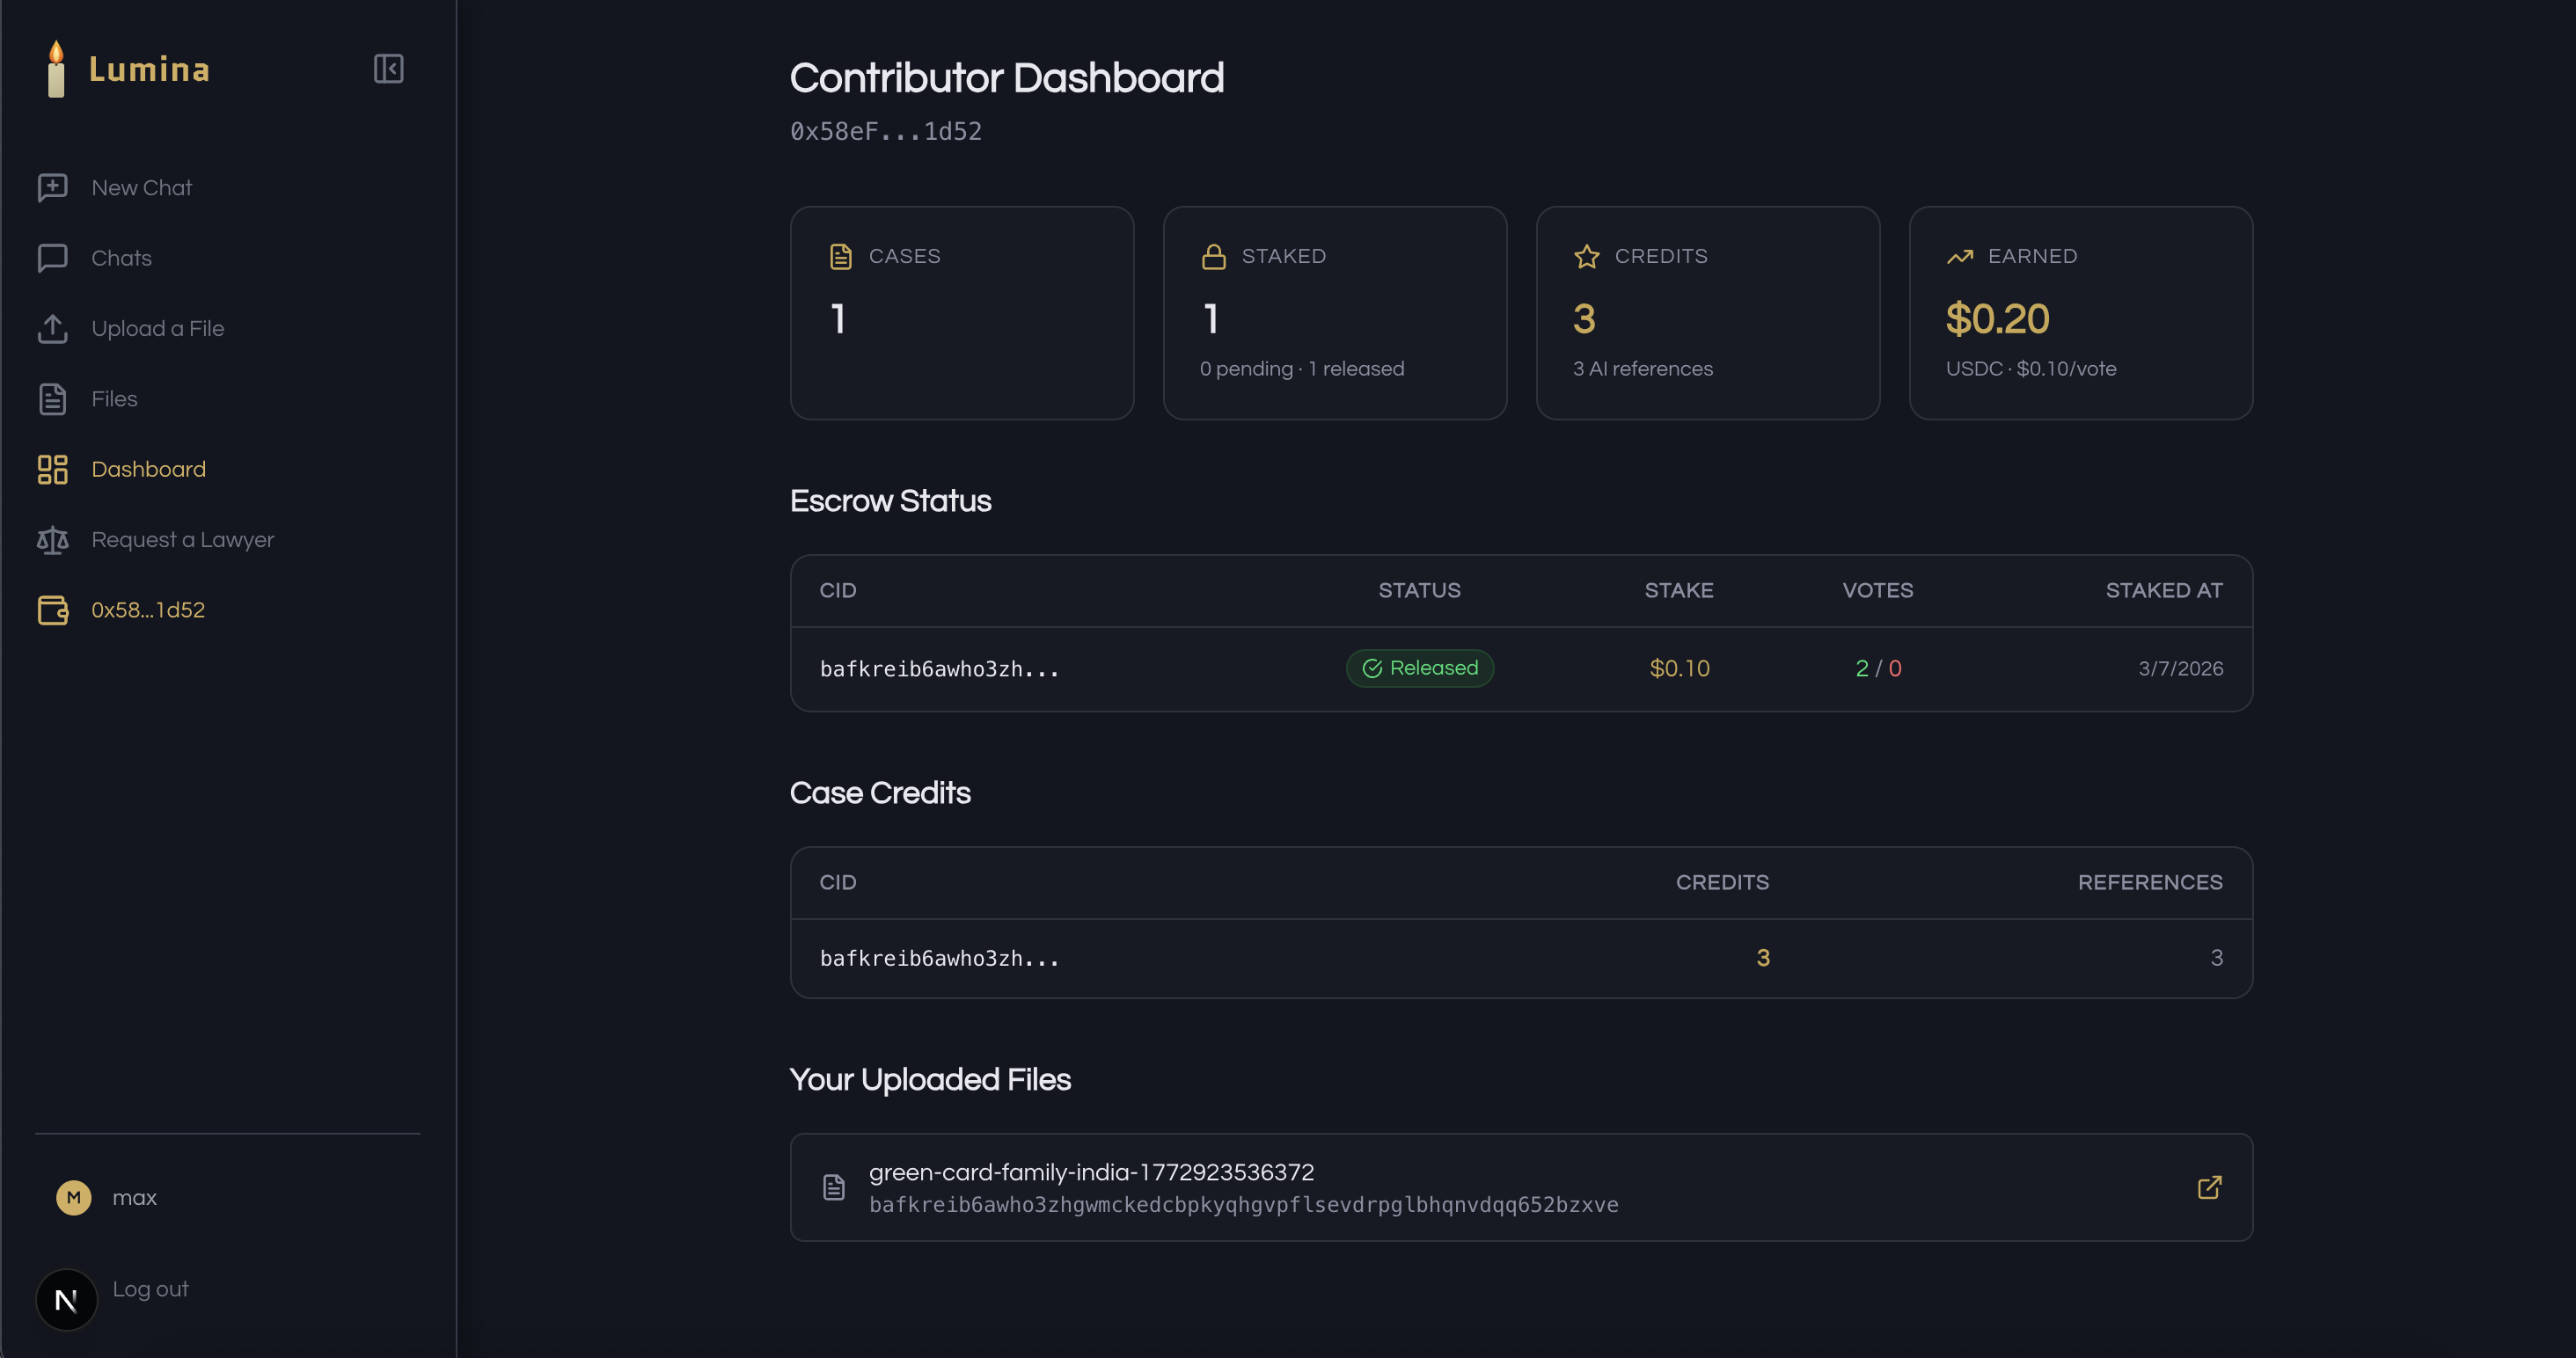Click the Lumina candle logo

(x=56, y=69)
